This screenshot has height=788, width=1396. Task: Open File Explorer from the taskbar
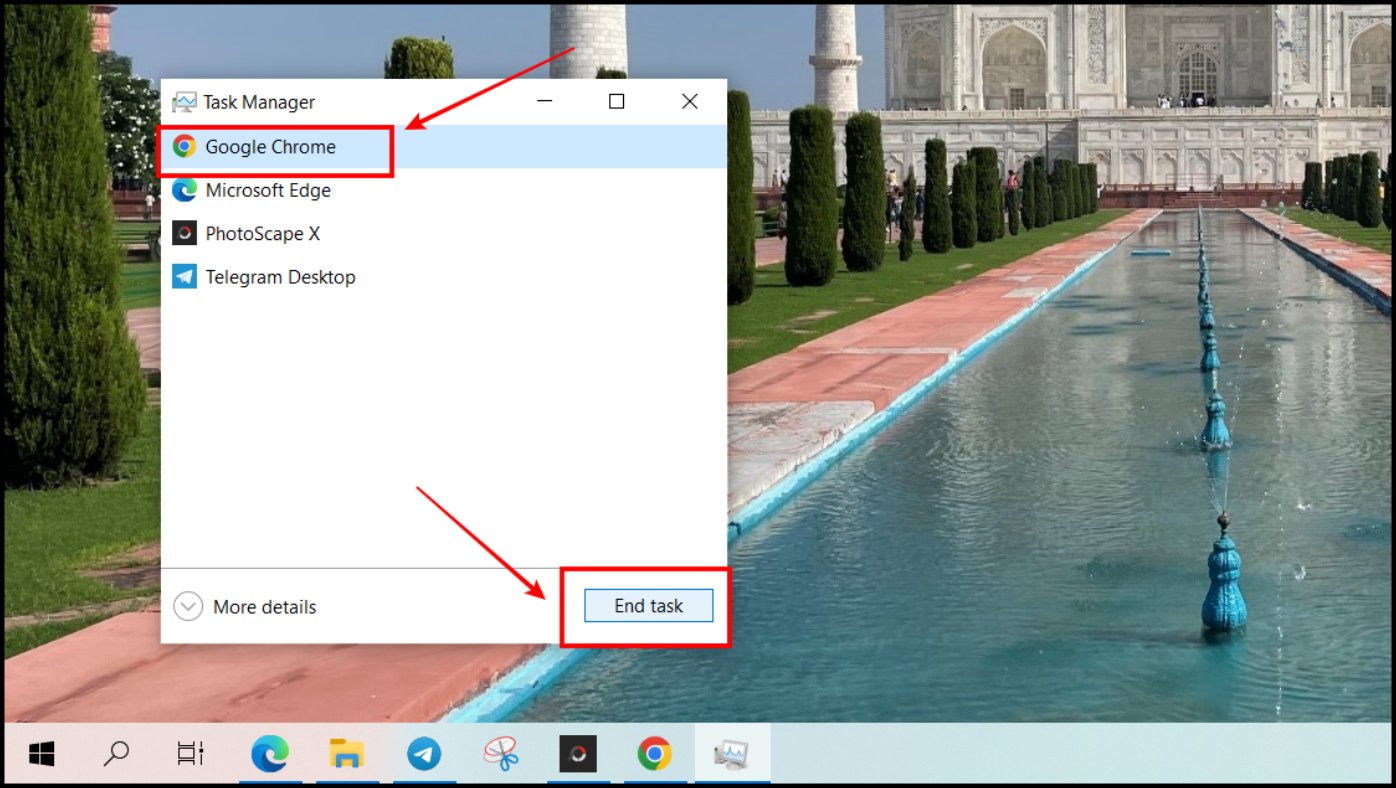pos(346,754)
